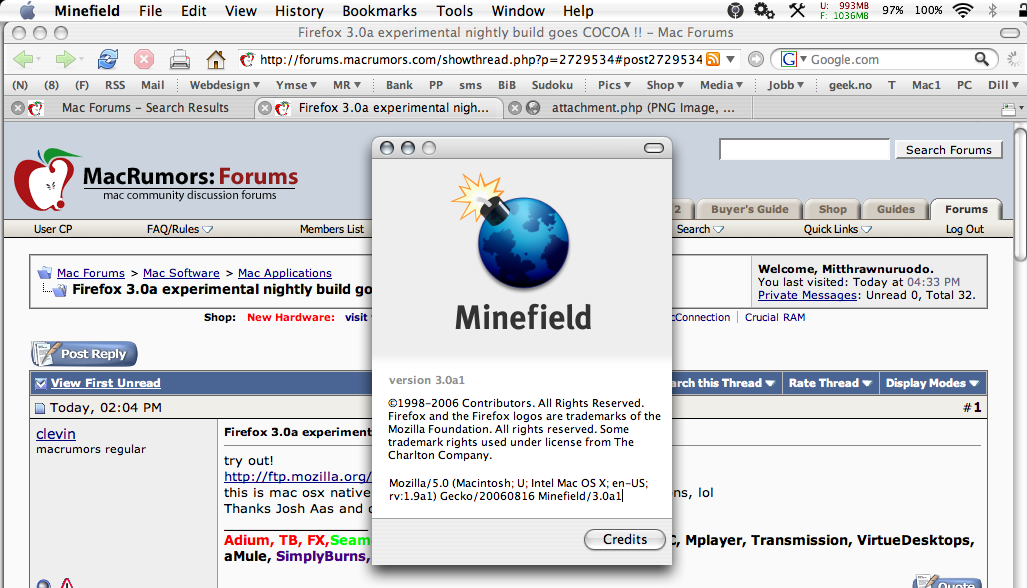The height and width of the screenshot is (588, 1027).
Task: Click the Apple menu icon
Action: click(x=28, y=10)
